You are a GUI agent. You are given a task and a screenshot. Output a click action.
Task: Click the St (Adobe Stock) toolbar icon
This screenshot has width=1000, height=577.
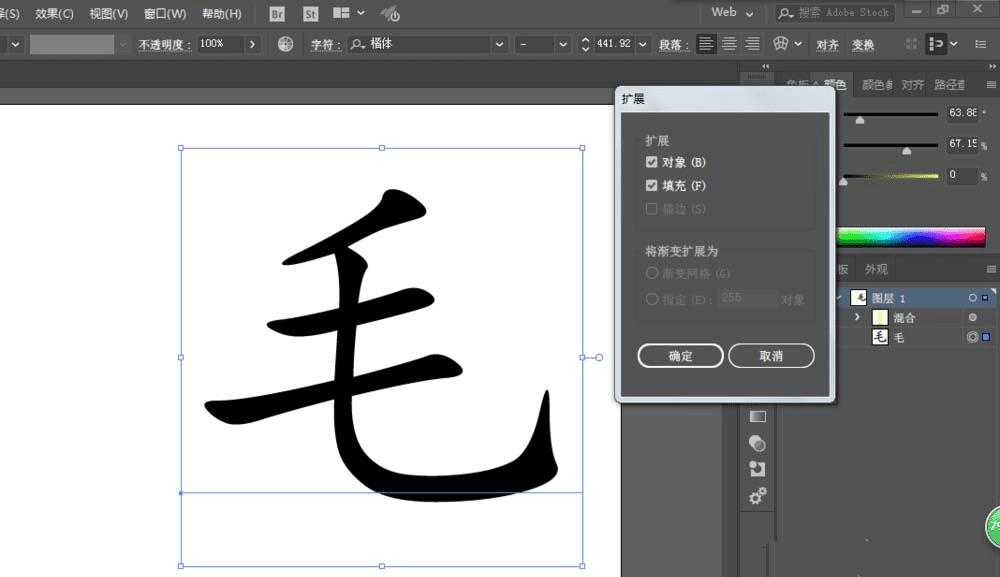[x=311, y=14]
